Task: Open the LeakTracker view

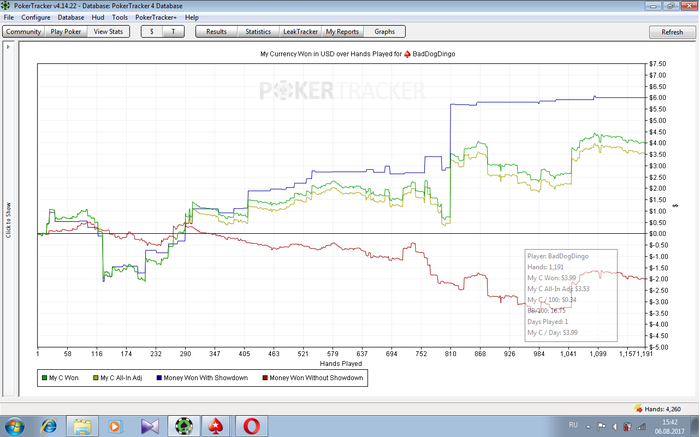Action: [x=300, y=32]
